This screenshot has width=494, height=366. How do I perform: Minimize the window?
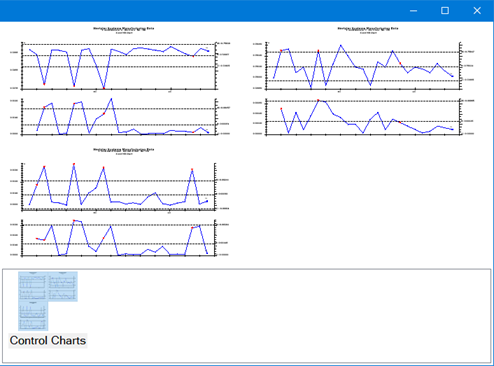click(414, 11)
